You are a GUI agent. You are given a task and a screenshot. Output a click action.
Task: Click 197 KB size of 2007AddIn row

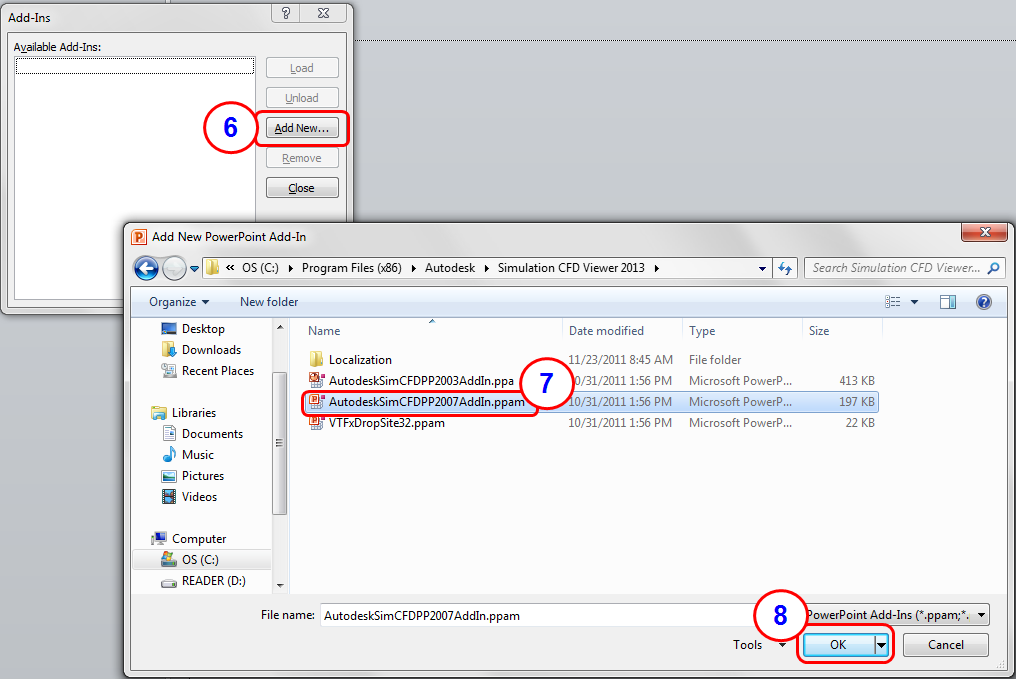(857, 402)
